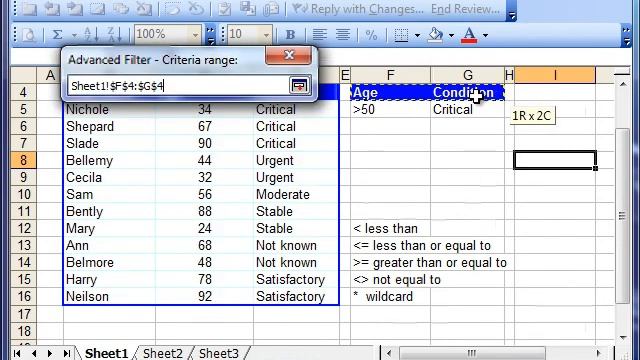The image size is (640, 360).
Task: Open Formatting toolbar options at far right
Action: [626, 36]
